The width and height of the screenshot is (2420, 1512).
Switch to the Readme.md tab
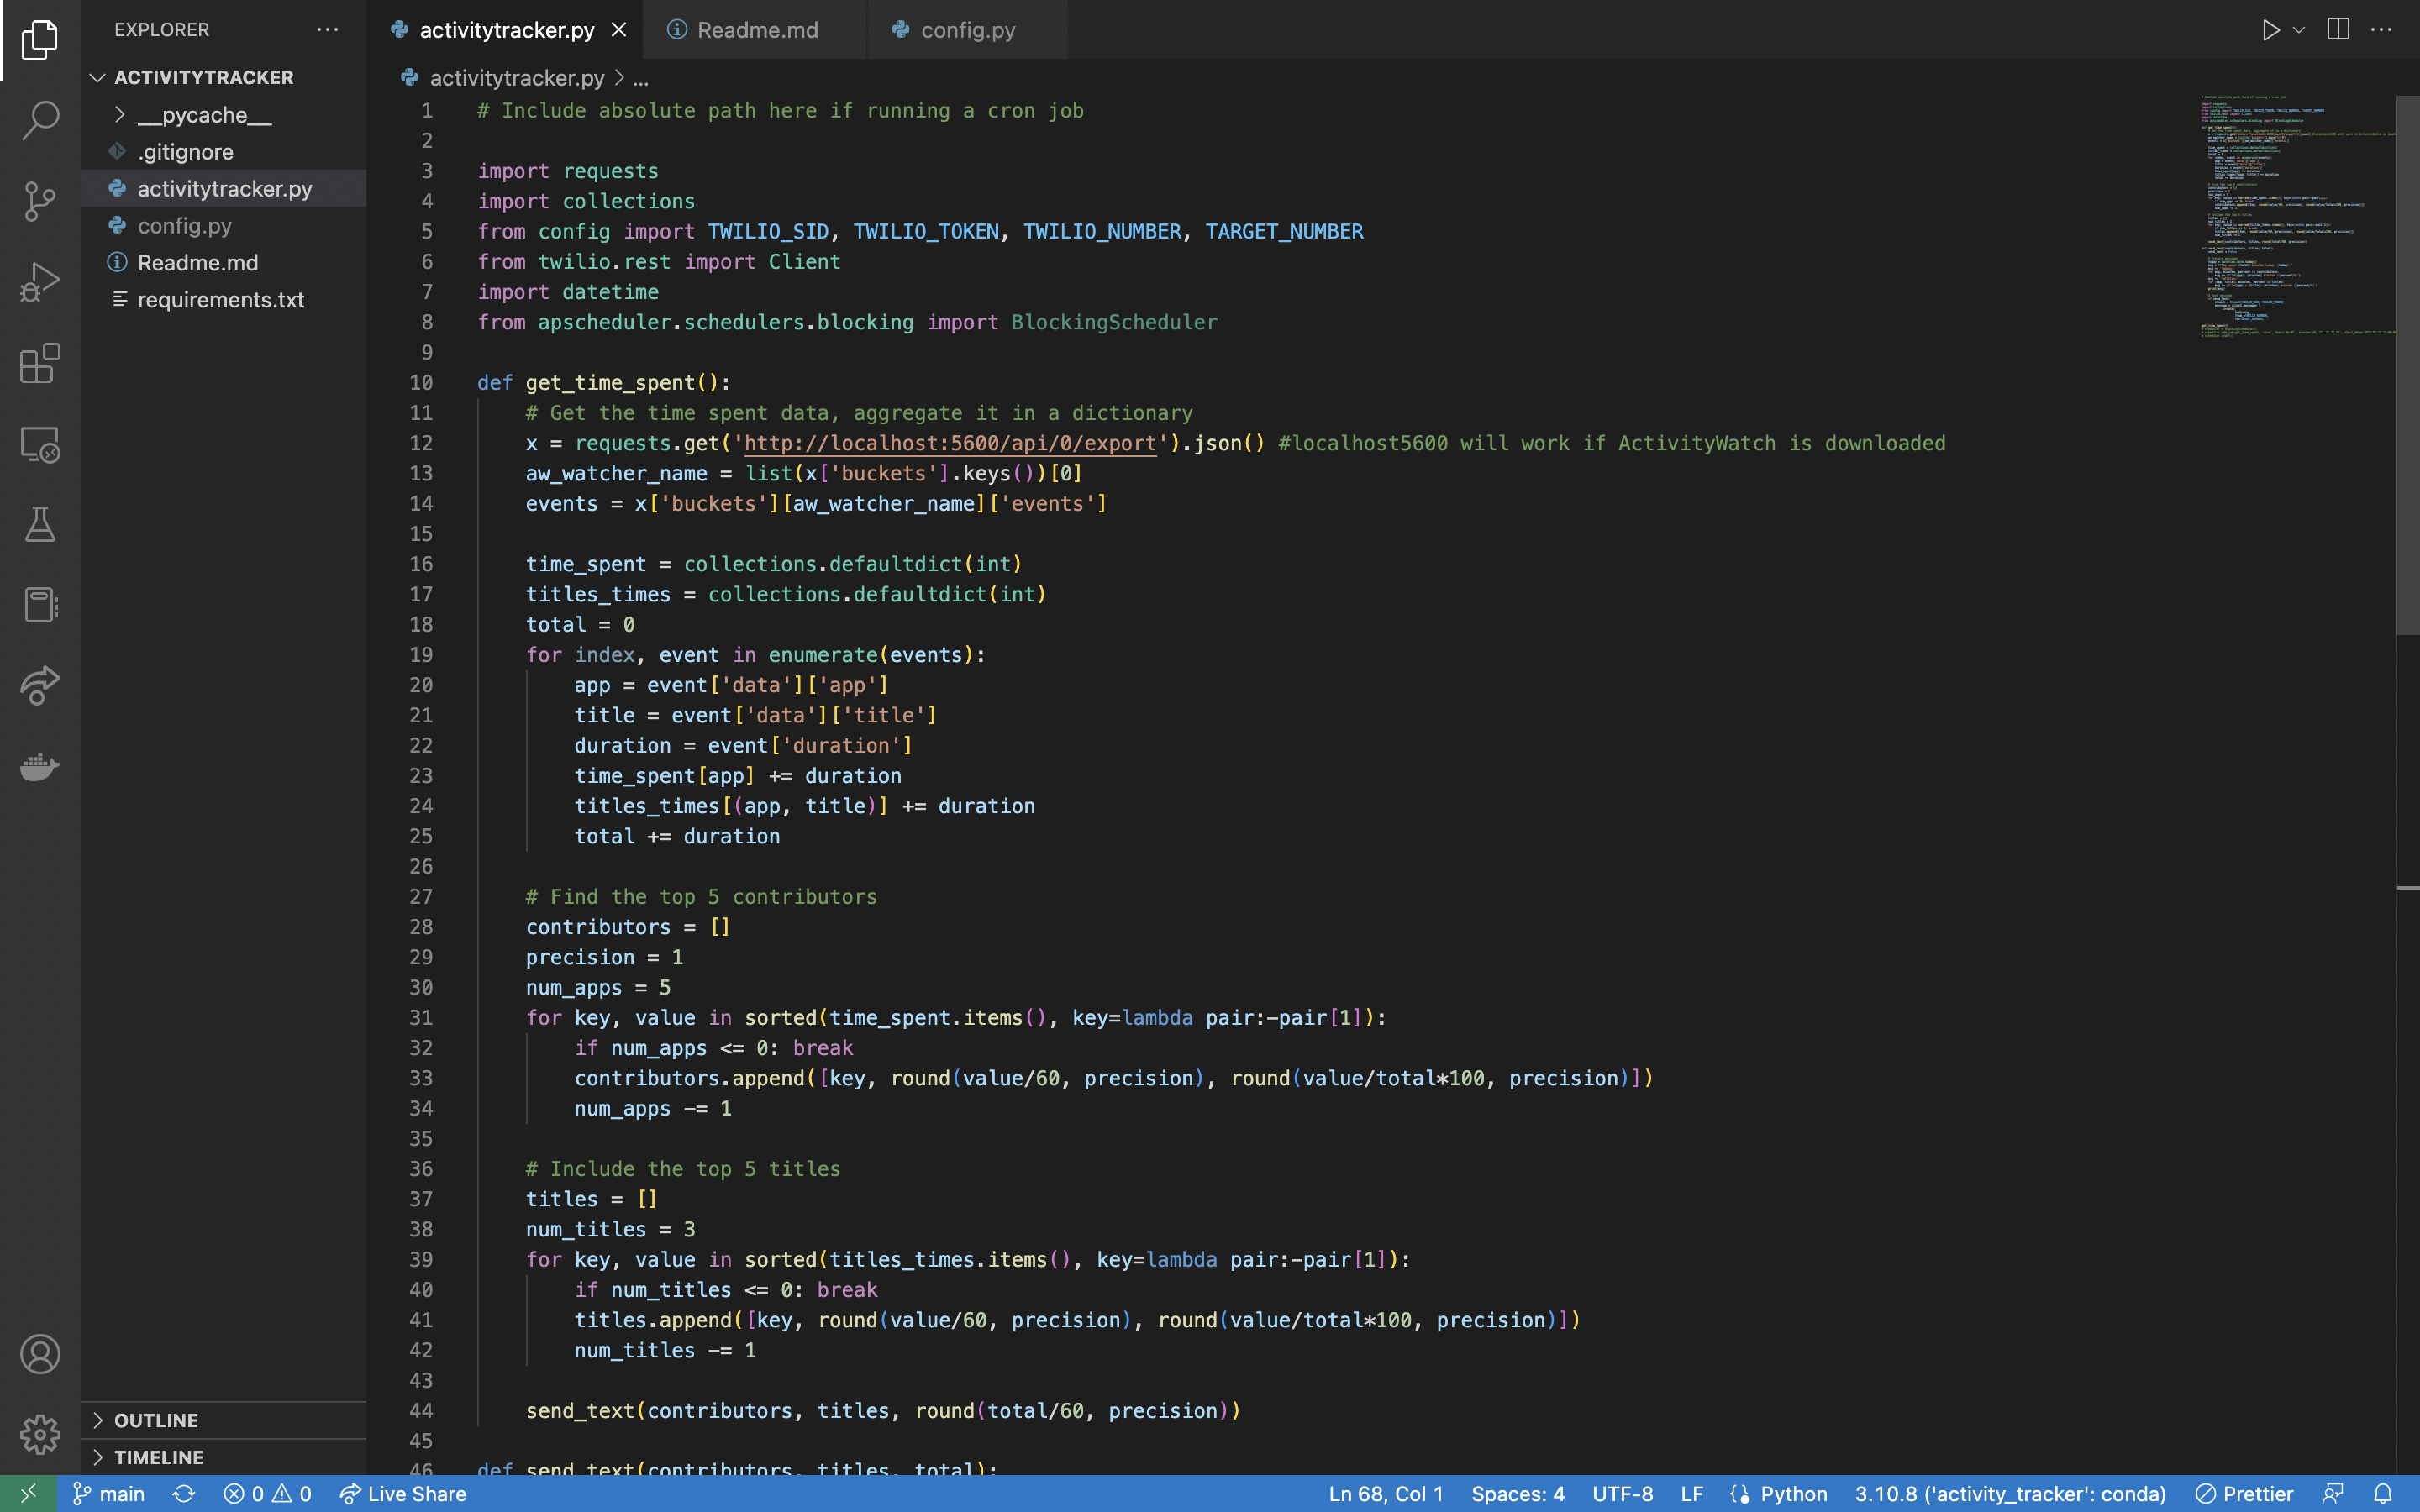[x=757, y=30]
